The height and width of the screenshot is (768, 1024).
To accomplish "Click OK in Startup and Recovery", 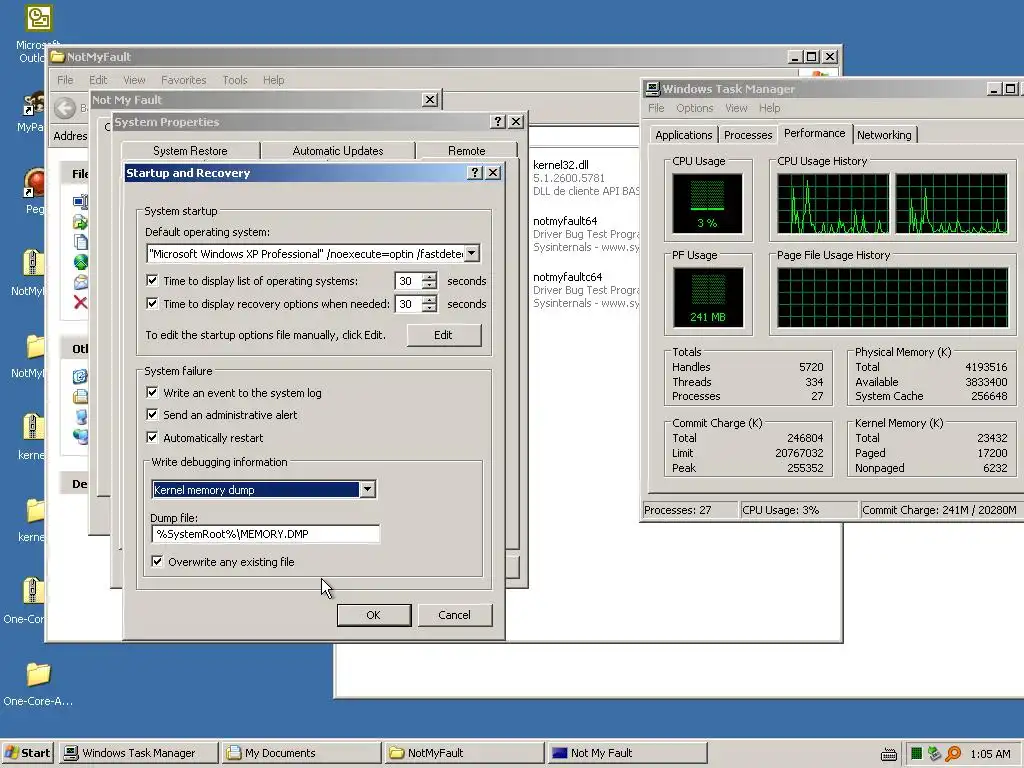I will 374,615.
